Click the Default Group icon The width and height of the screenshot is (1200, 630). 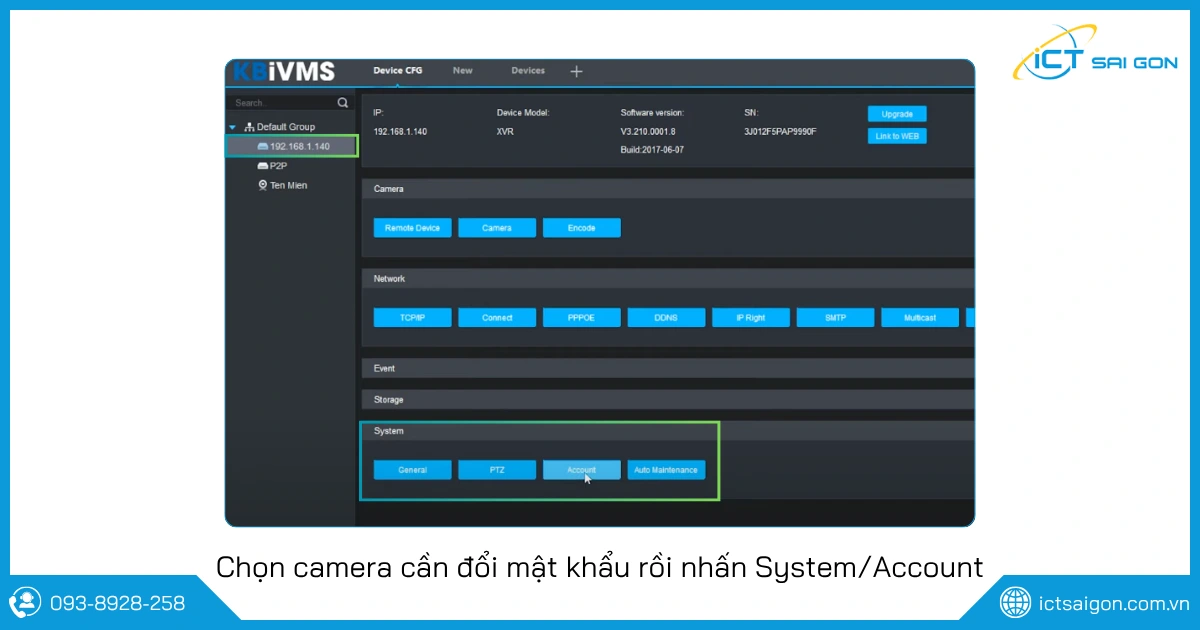click(x=249, y=127)
